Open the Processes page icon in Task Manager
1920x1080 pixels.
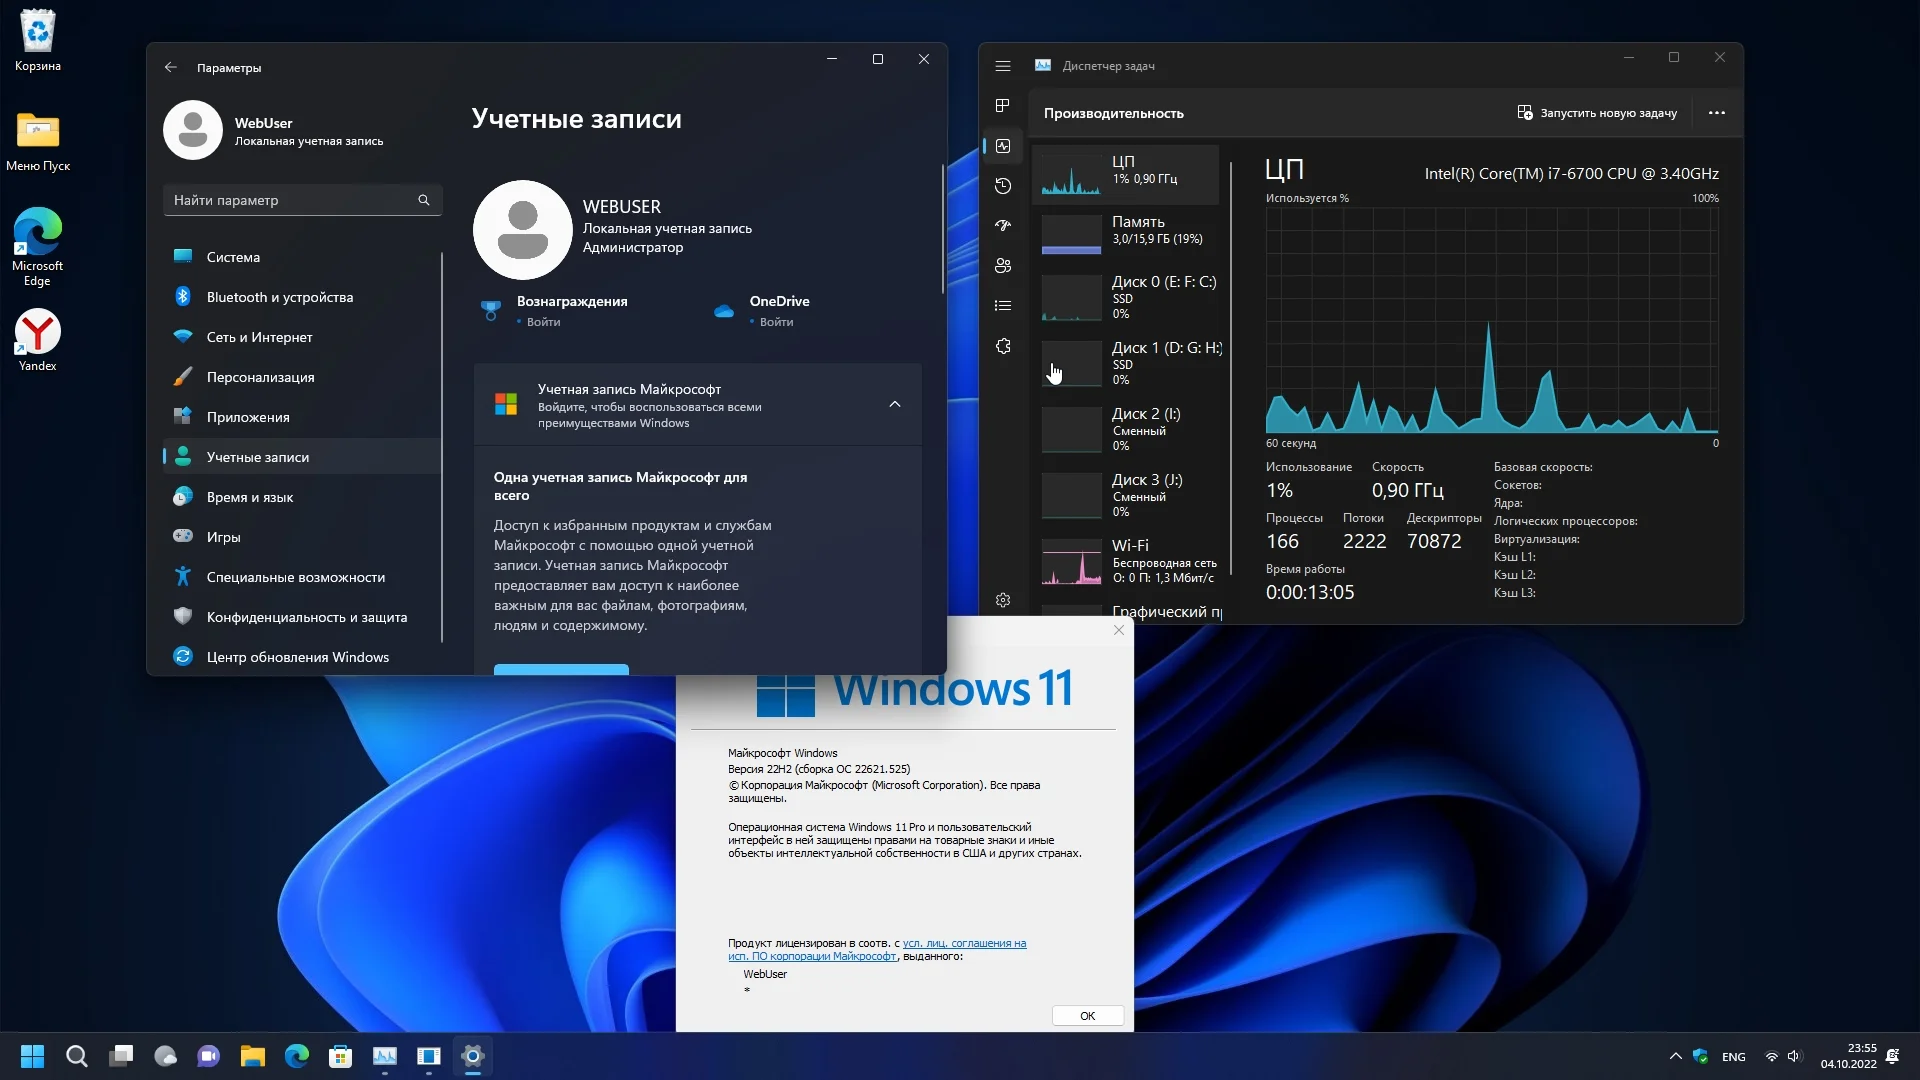pyautogui.click(x=1003, y=106)
